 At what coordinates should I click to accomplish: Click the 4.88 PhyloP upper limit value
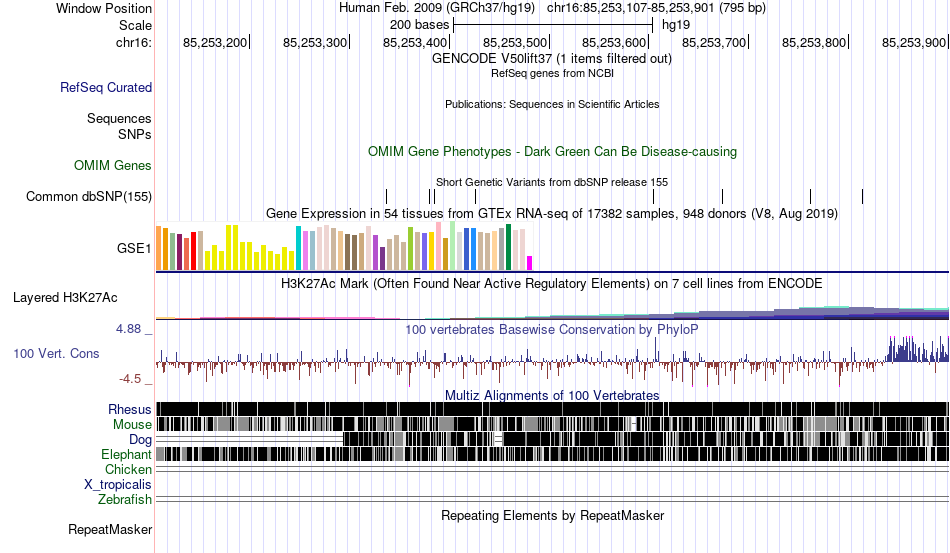click(128, 329)
